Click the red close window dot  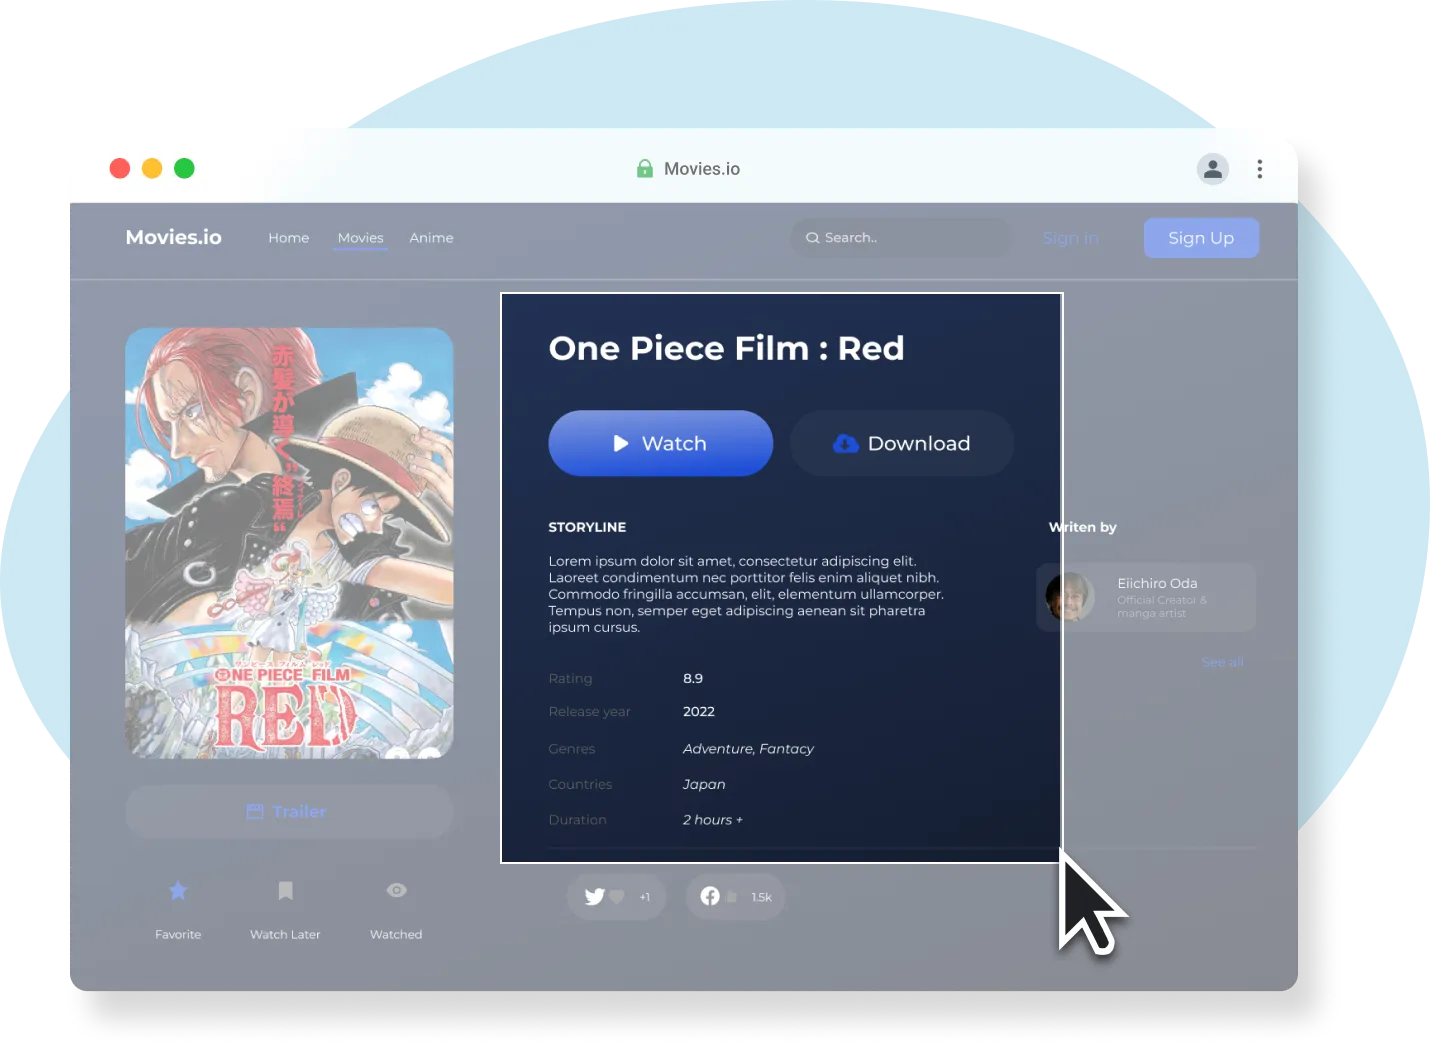pyautogui.click(x=120, y=168)
